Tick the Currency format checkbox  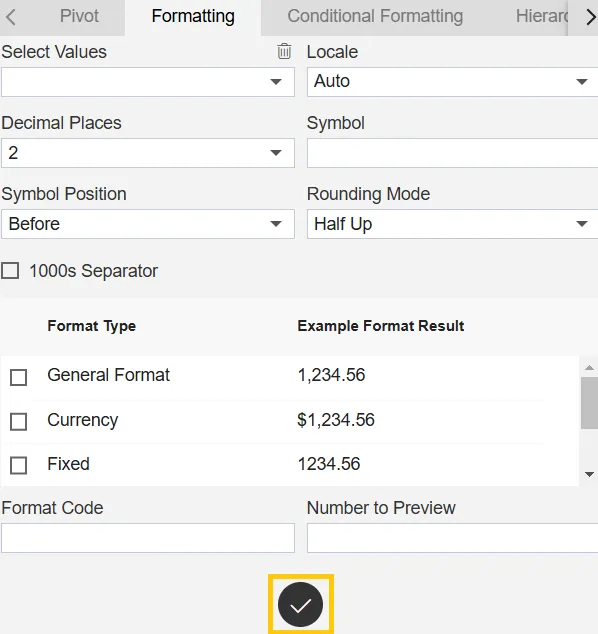(19, 422)
